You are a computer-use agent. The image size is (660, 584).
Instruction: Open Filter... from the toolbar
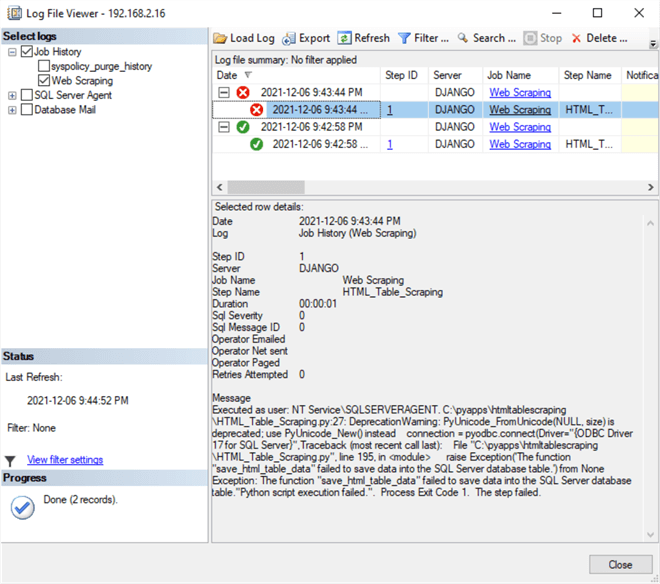(x=431, y=38)
